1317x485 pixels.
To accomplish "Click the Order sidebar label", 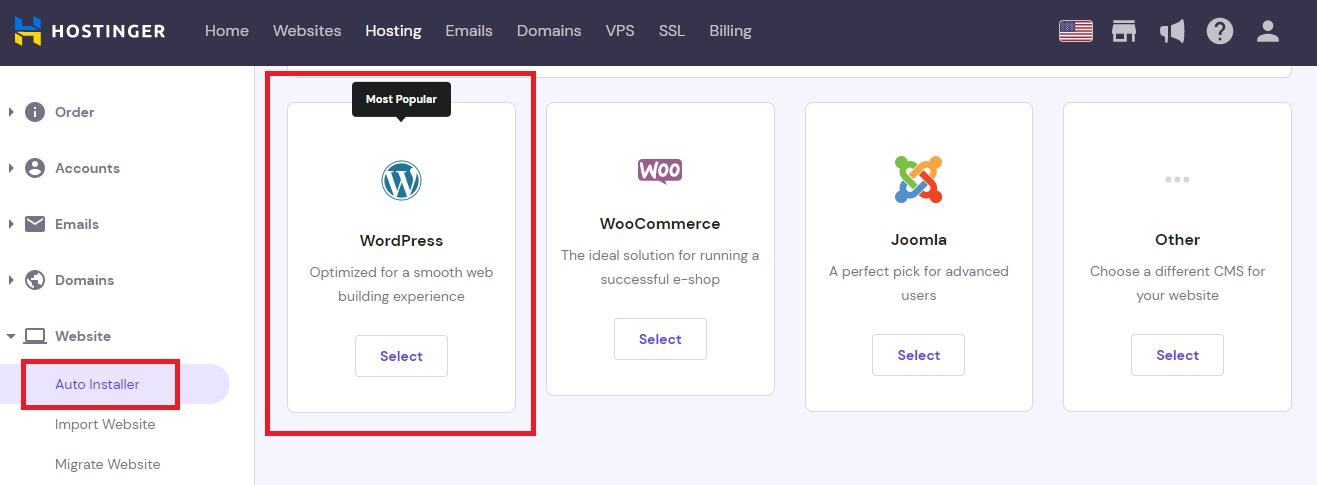I will (x=74, y=112).
